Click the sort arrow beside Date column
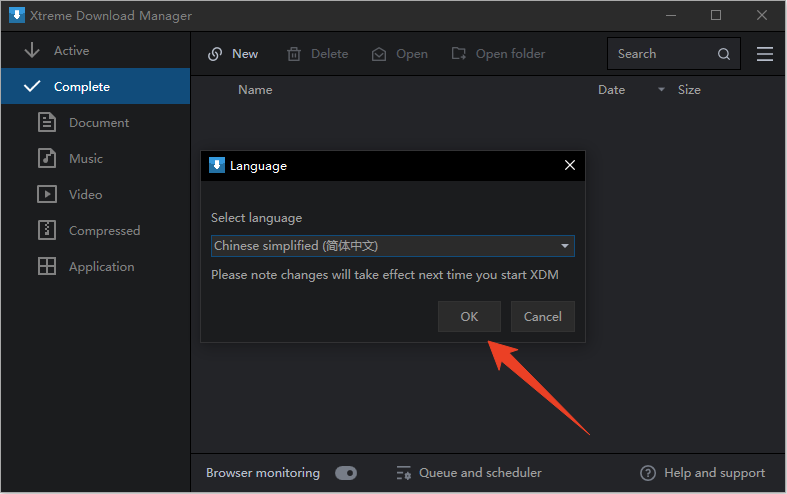787x494 pixels. pyautogui.click(x=661, y=90)
